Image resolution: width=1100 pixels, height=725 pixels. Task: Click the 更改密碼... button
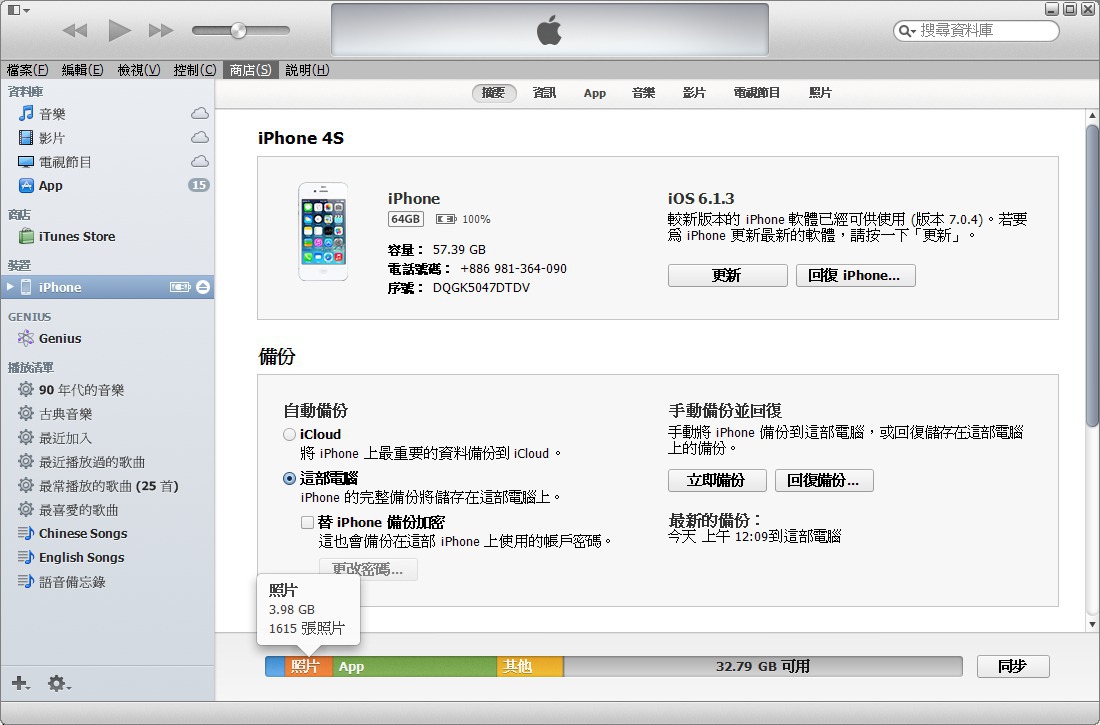[368, 569]
